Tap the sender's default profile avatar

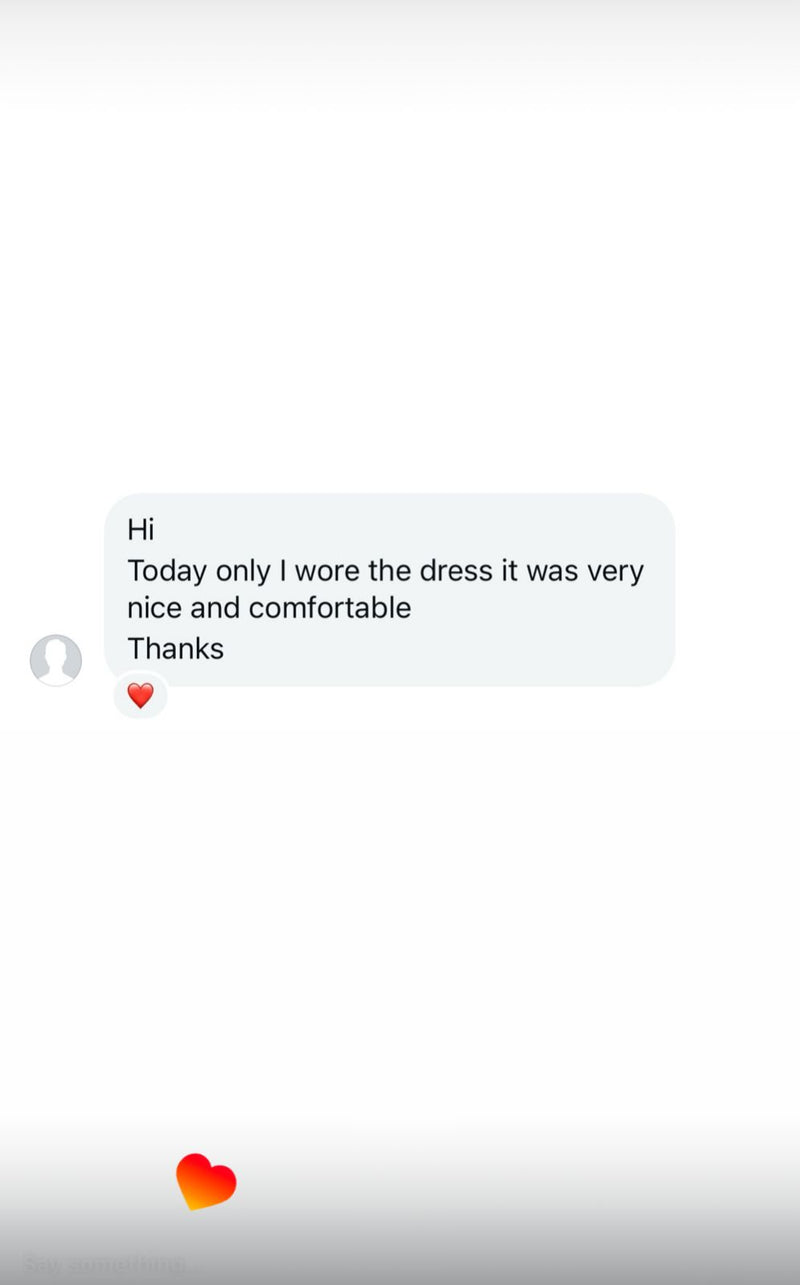tap(56, 660)
